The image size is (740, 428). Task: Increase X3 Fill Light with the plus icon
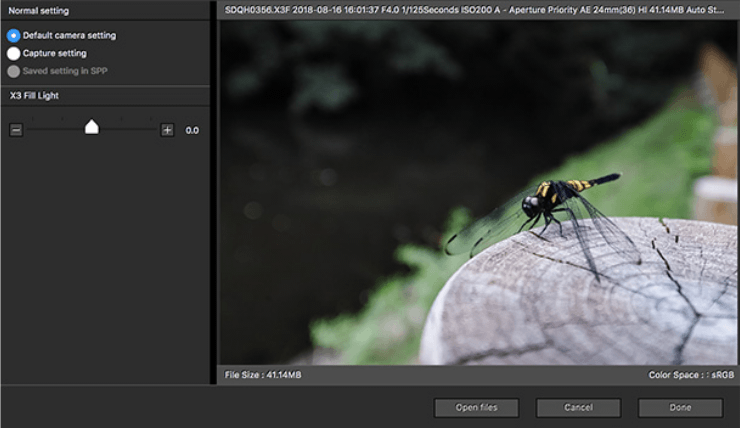click(x=167, y=130)
